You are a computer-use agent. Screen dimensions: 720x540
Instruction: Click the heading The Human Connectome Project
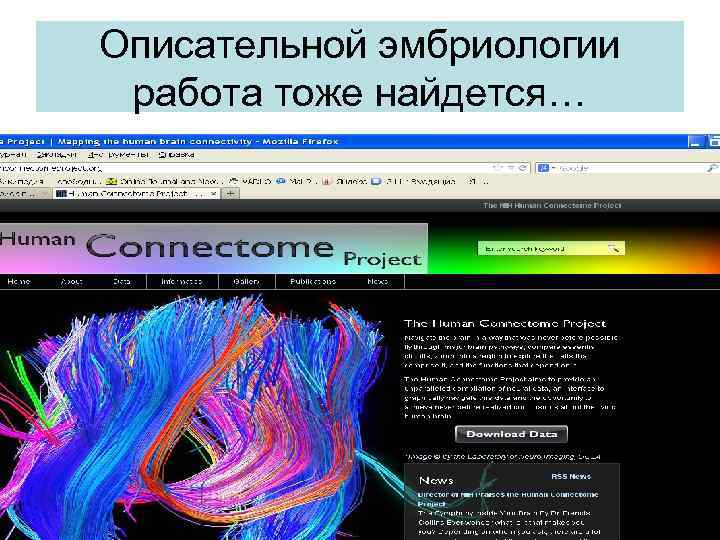tap(505, 324)
